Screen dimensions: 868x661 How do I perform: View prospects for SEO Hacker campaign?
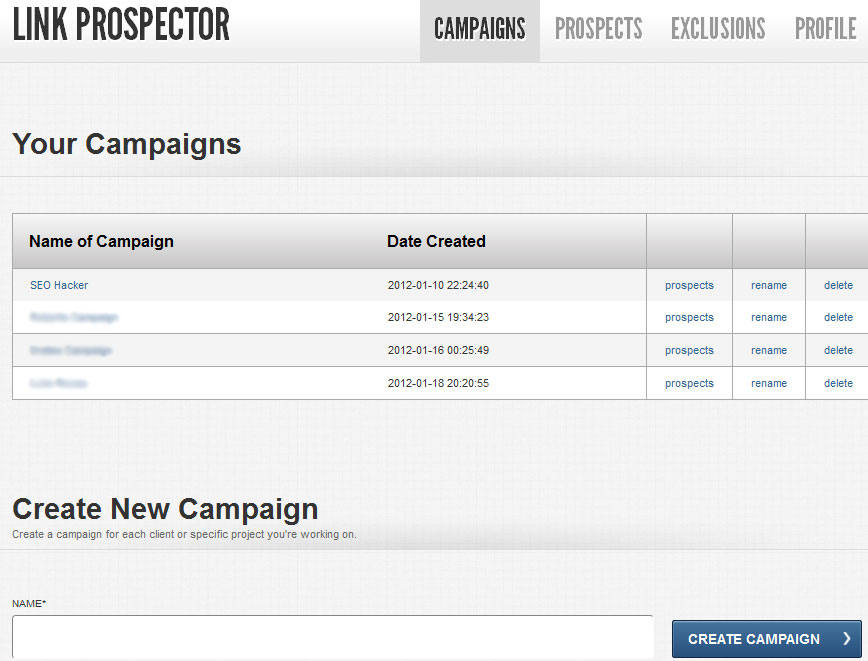pos(689,285)
